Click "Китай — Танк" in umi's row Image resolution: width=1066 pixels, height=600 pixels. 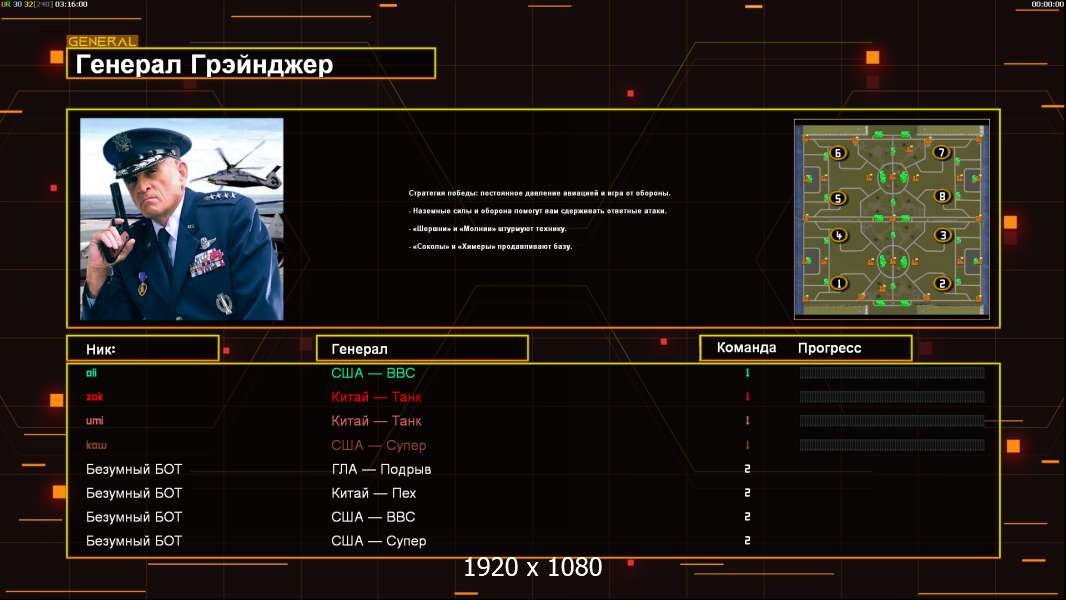point(376,421)
